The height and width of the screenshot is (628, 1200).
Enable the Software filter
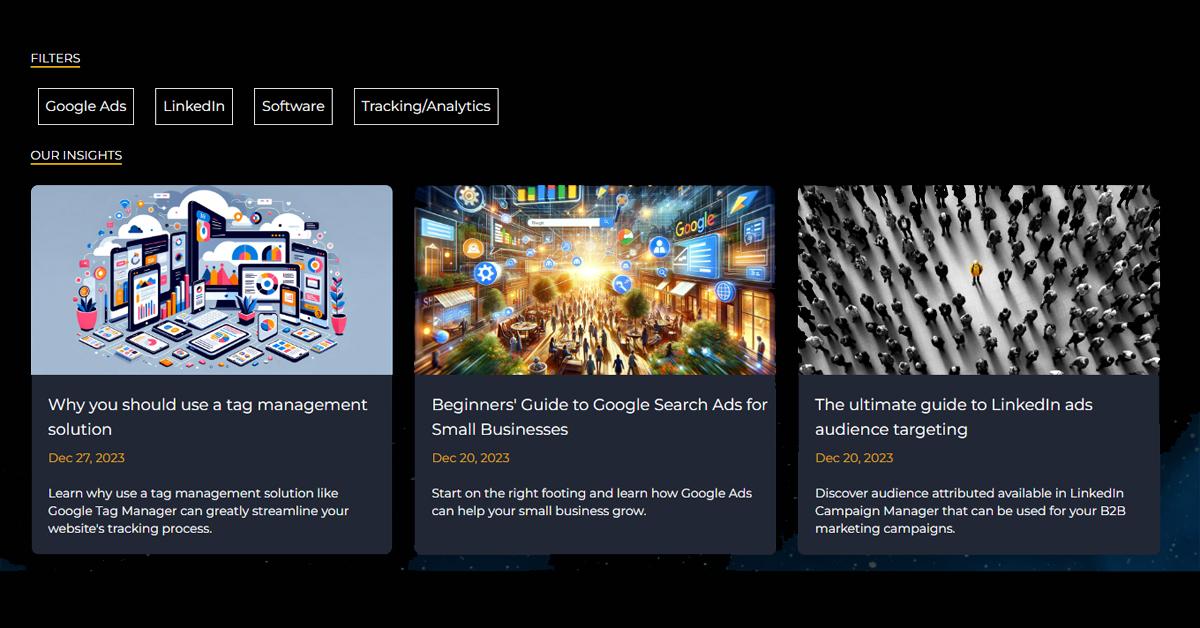(293, 106)
